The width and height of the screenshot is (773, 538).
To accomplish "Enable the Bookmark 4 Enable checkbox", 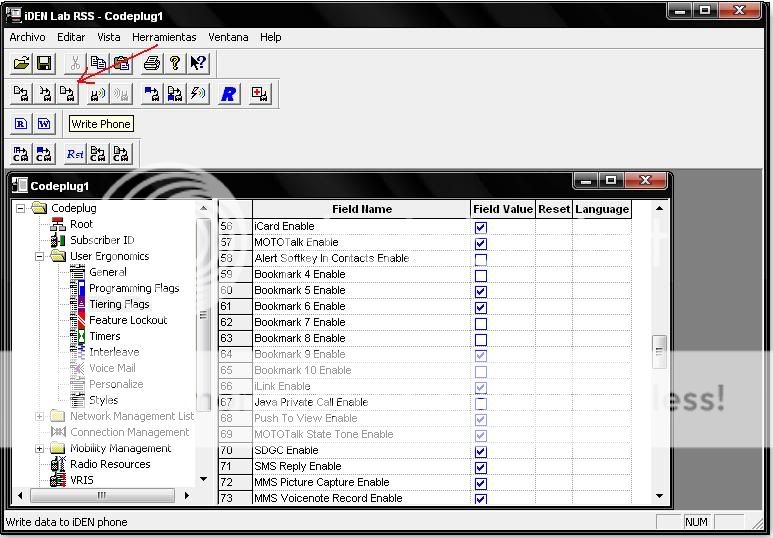I will coord(481,275).
